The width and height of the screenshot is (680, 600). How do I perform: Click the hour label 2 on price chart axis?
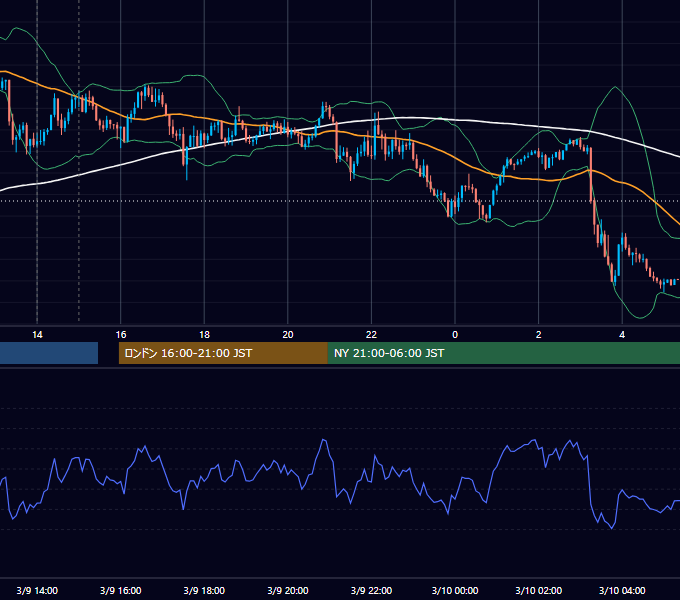(x=539, y=335)
